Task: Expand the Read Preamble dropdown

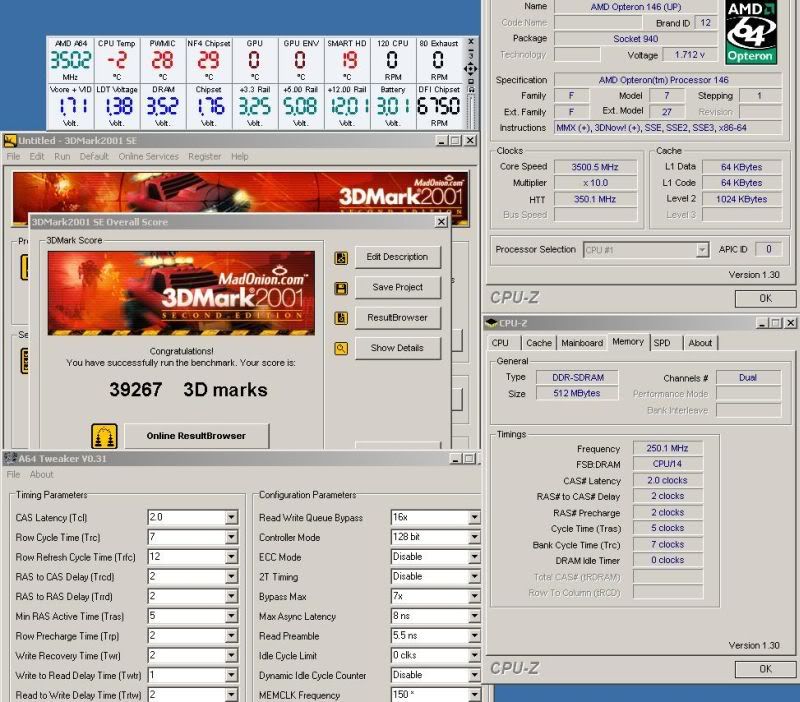Action: pos(474,636)
